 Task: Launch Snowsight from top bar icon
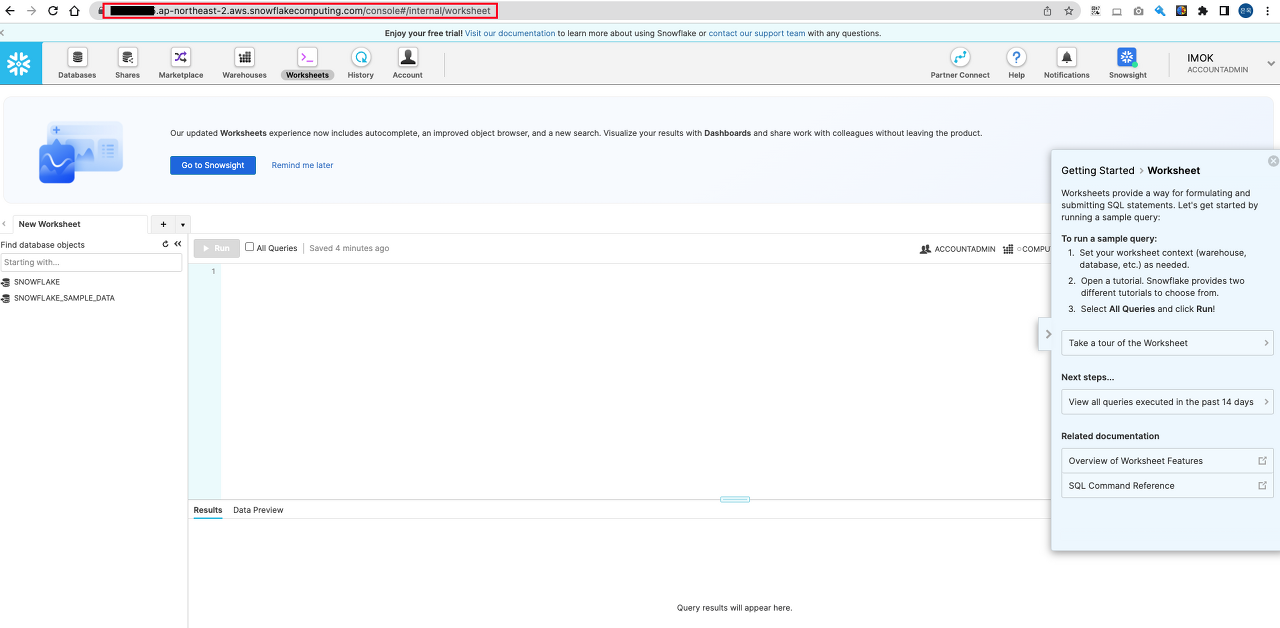tap(1127, 63)
